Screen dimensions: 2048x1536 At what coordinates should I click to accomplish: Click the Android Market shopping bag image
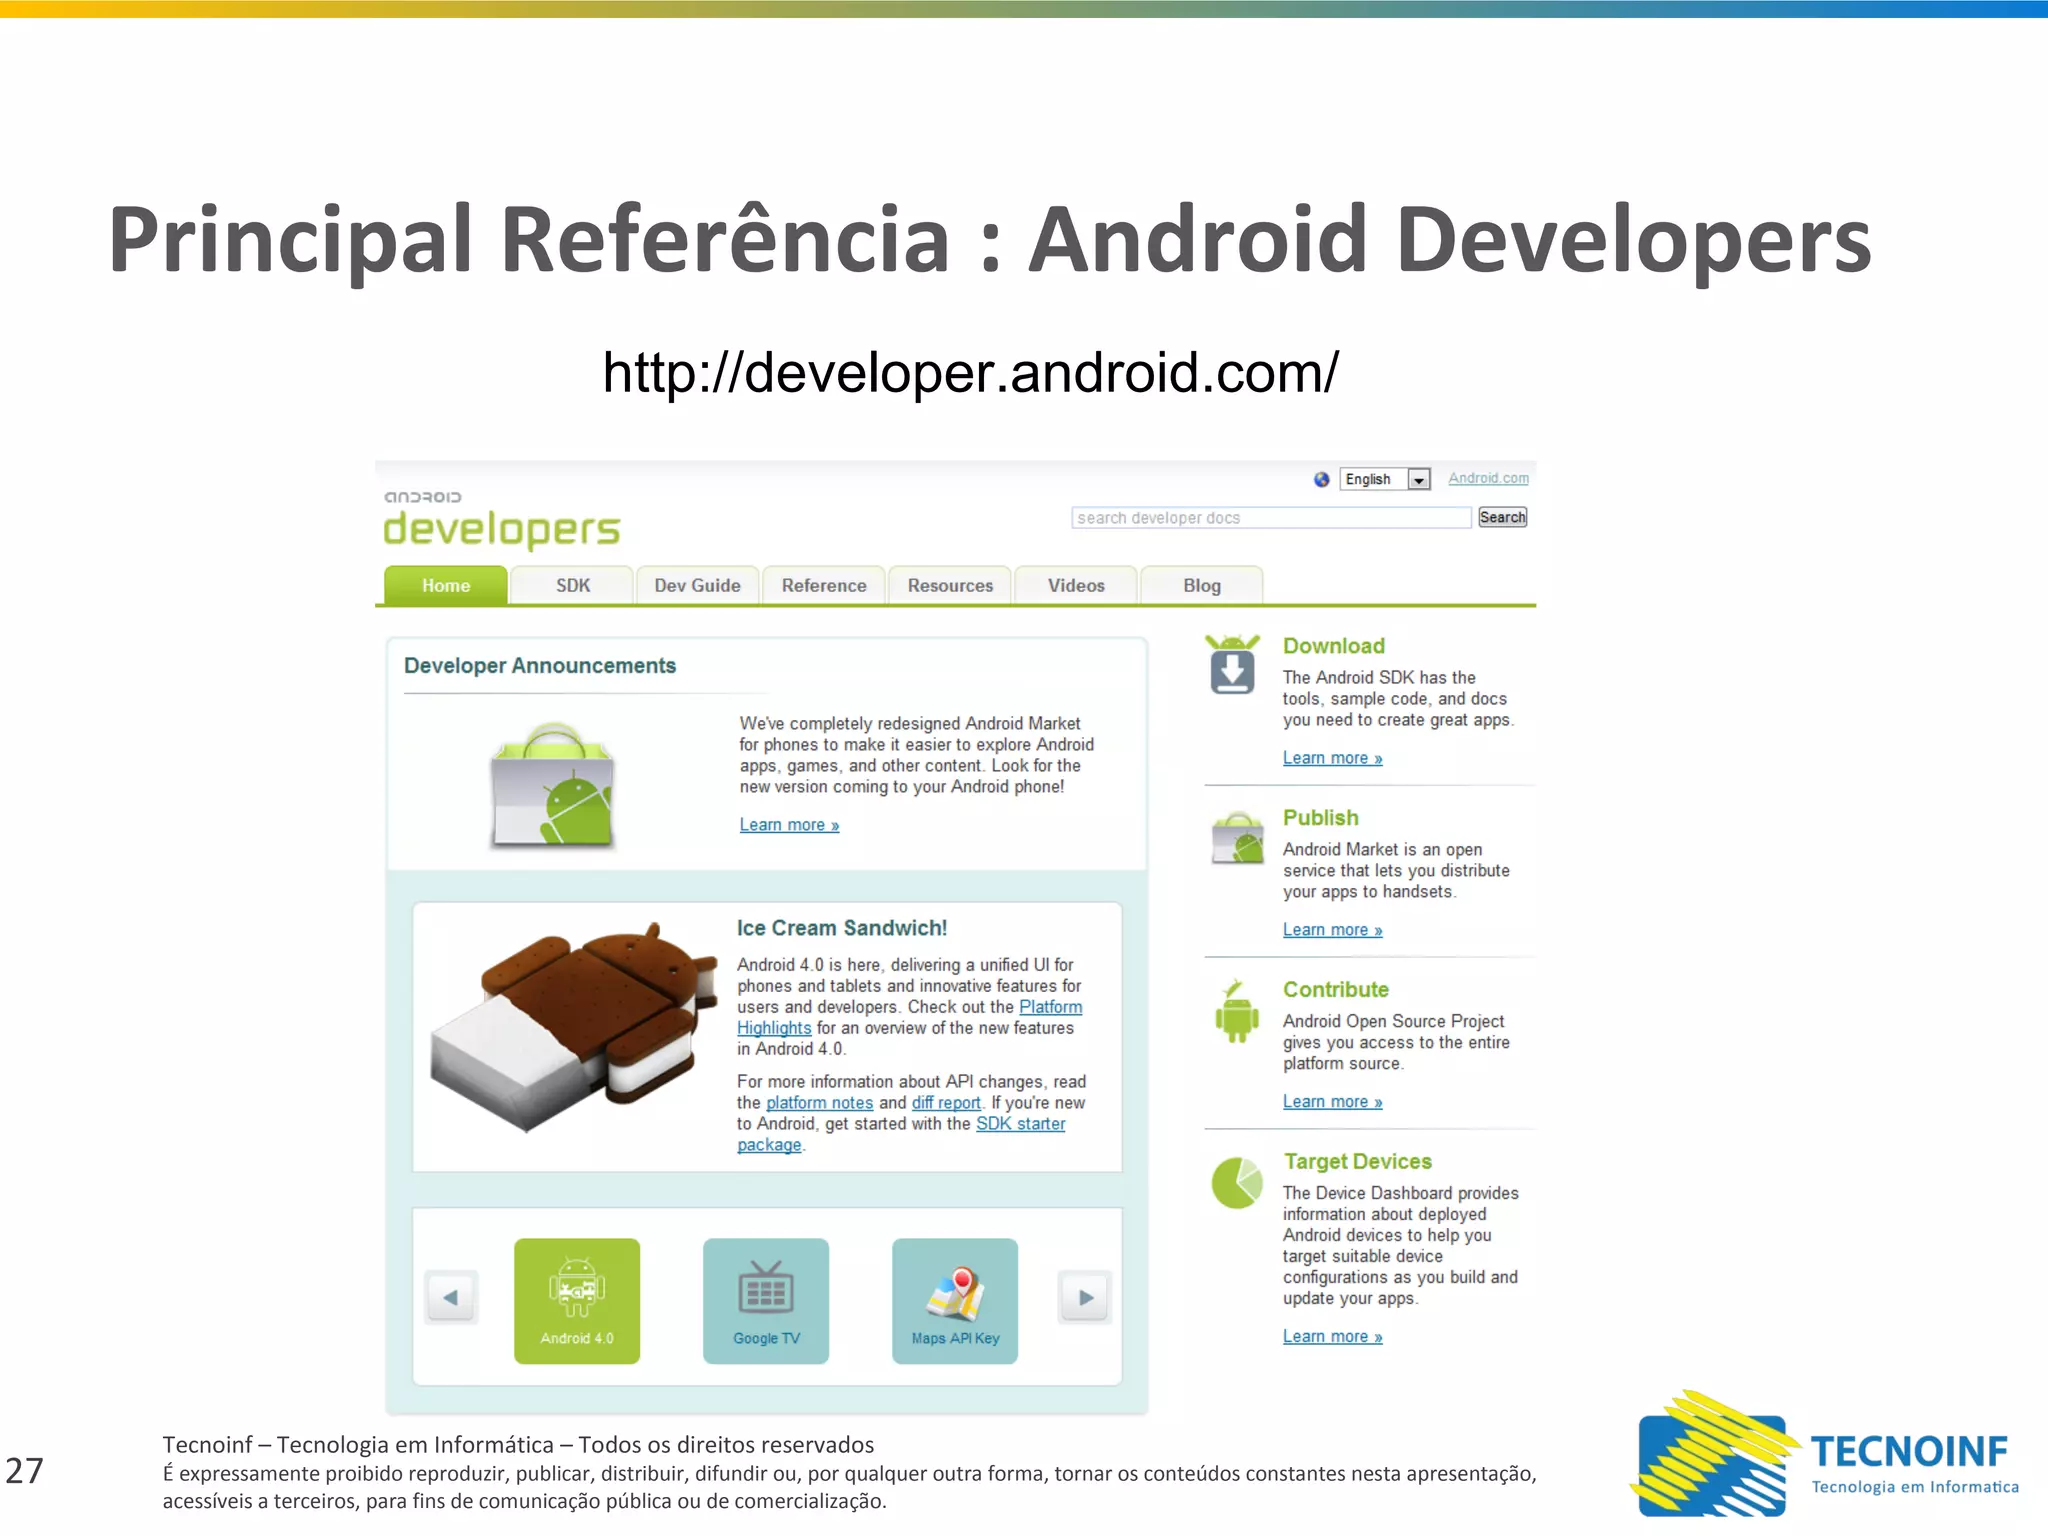pyautogui.click(x=552, y=786)
